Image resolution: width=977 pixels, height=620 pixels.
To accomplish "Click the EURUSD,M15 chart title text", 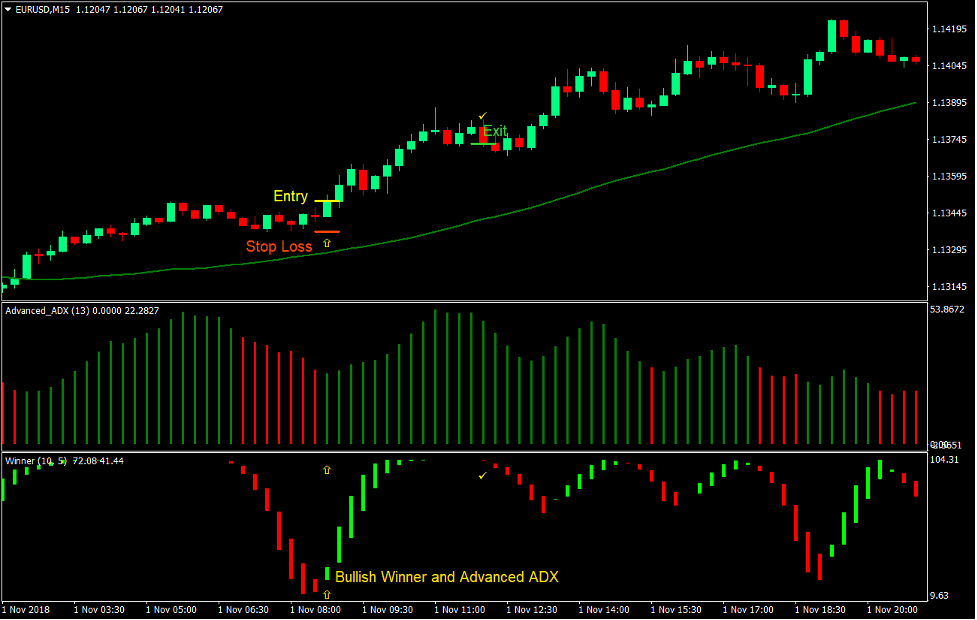I will click(47, 9).
